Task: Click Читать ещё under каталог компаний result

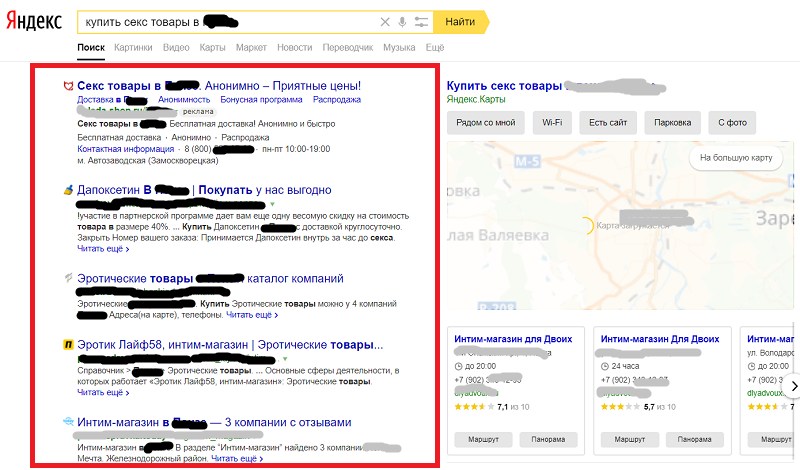Action: 252,315
